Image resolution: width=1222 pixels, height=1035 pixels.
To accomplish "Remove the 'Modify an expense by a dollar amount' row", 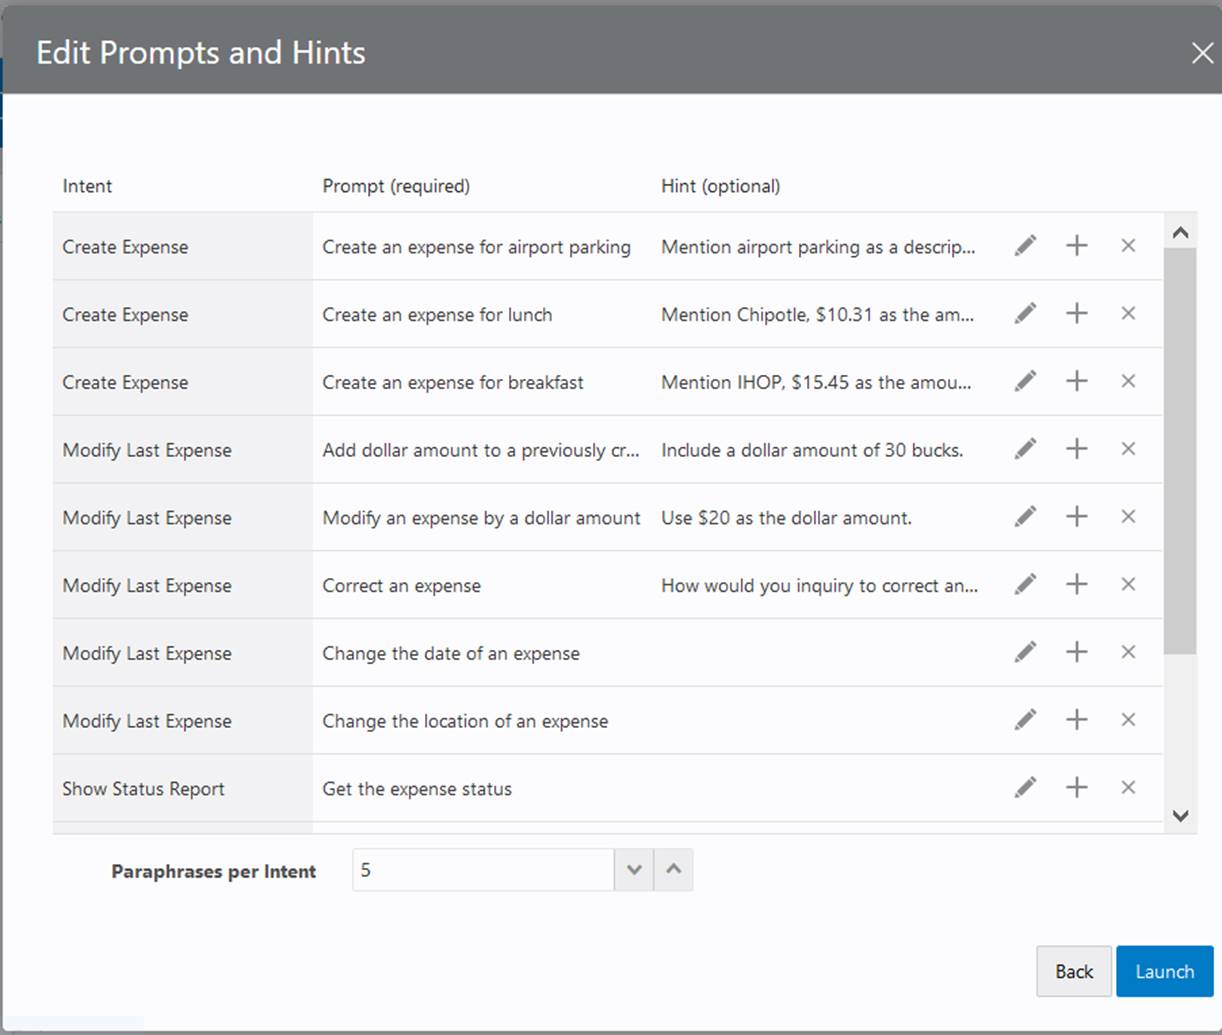I will pyautogui.click(x=1128, y=516).
